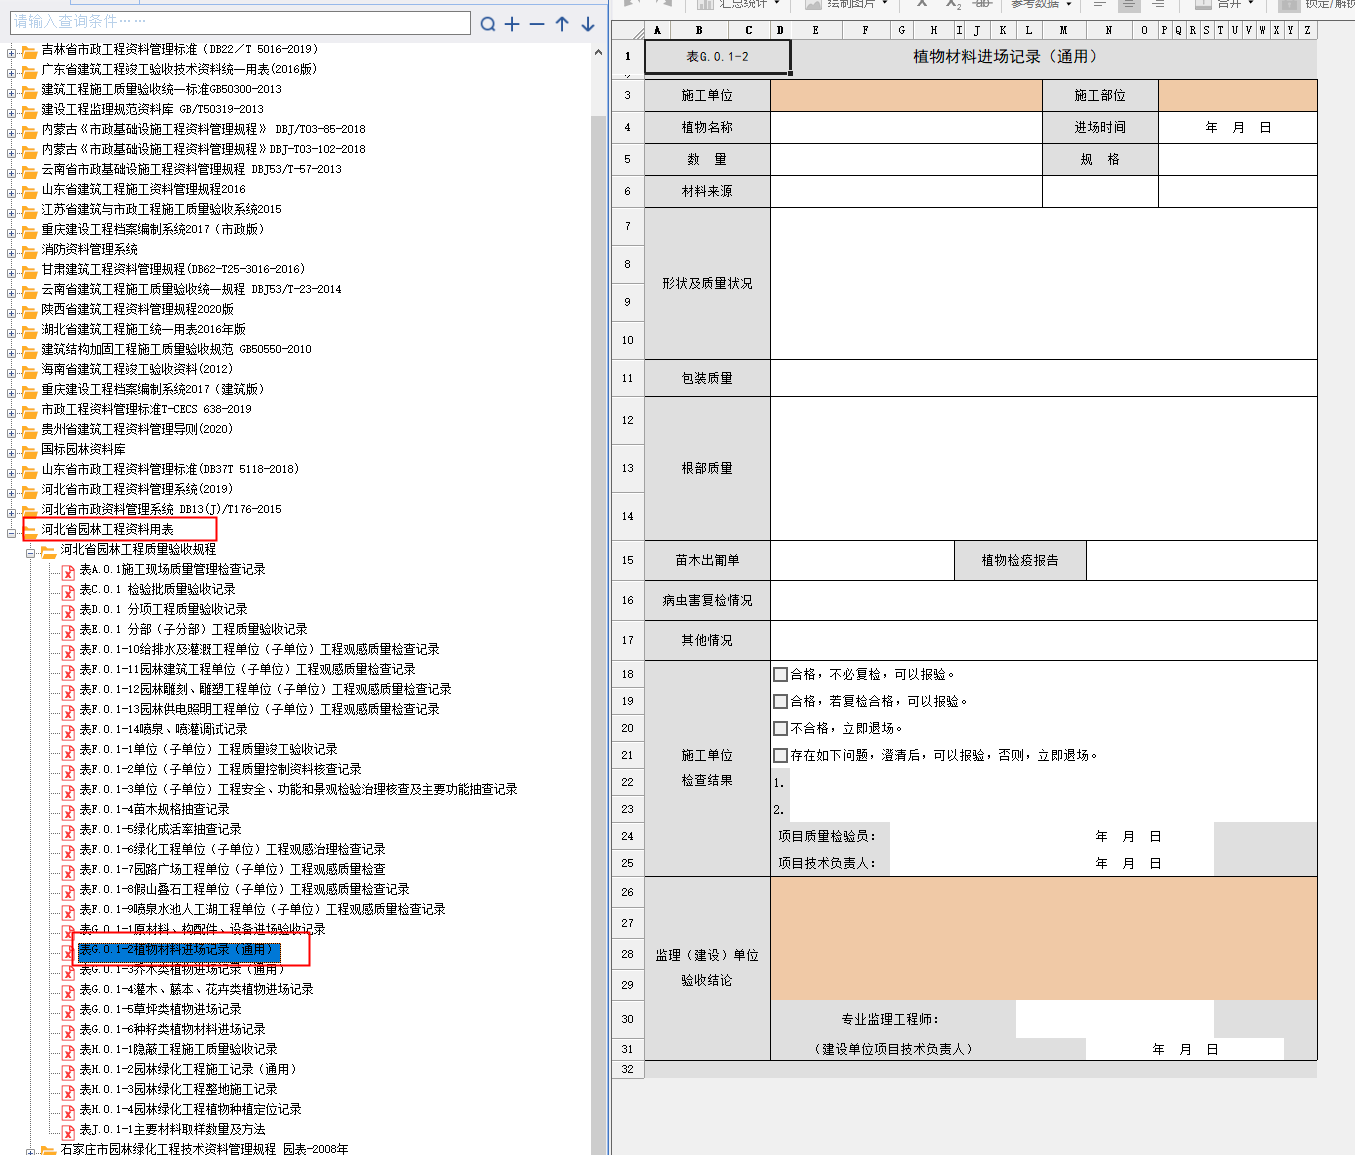
Task: Select column header E
Action: [815, 30]
